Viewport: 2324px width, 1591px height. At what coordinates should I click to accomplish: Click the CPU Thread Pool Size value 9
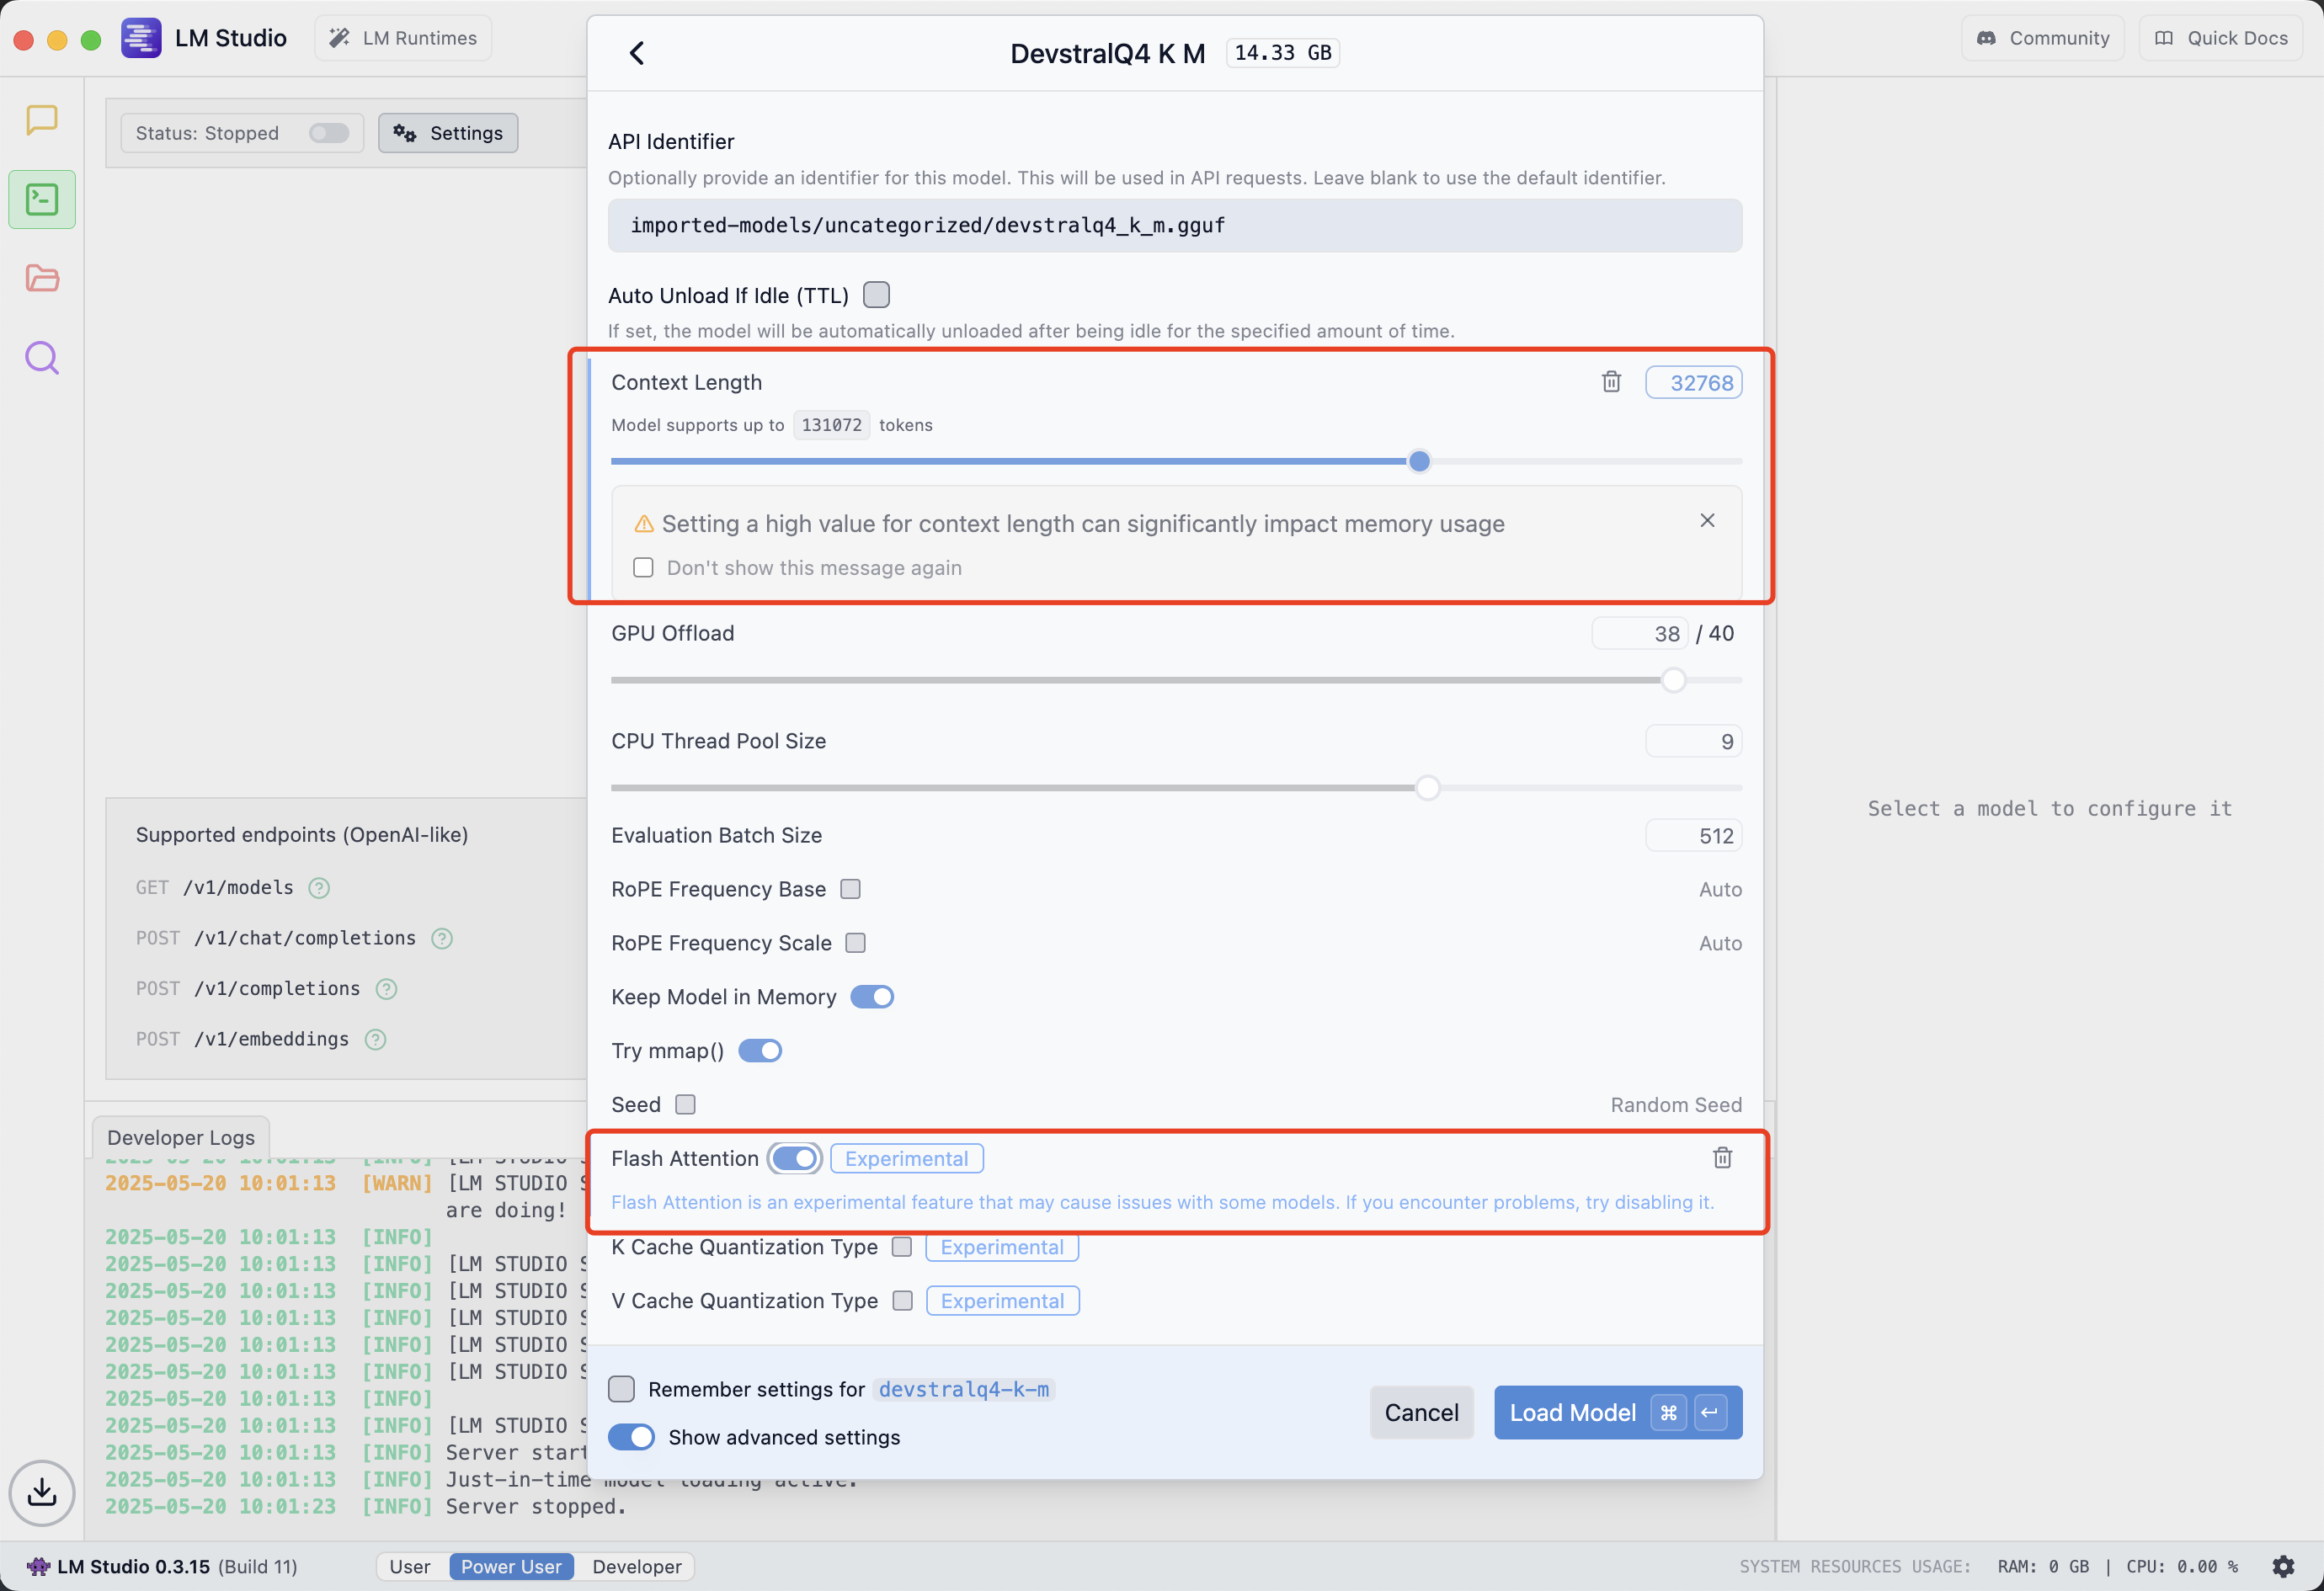tap(1694, 742)
